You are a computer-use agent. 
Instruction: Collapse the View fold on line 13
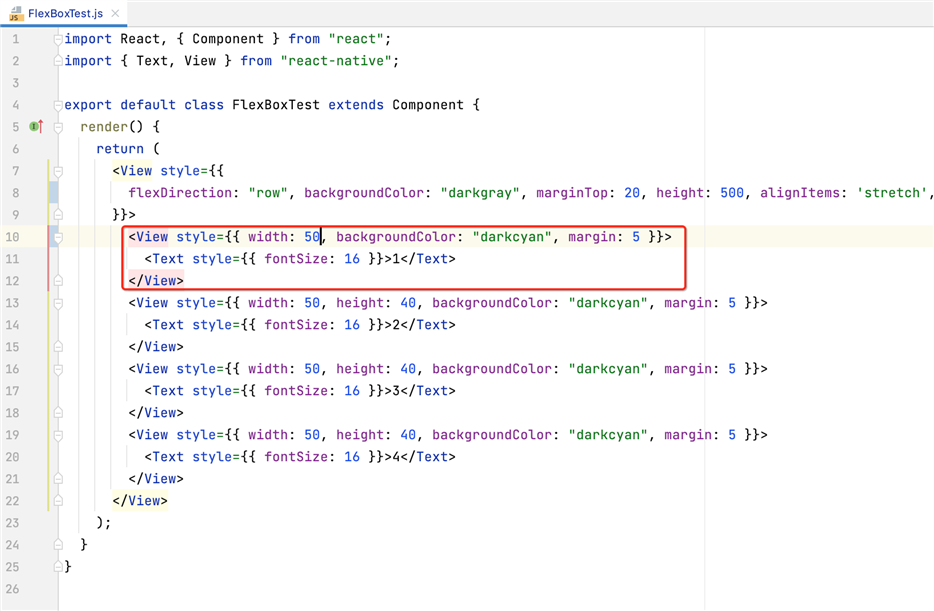[x=58, y=303]
